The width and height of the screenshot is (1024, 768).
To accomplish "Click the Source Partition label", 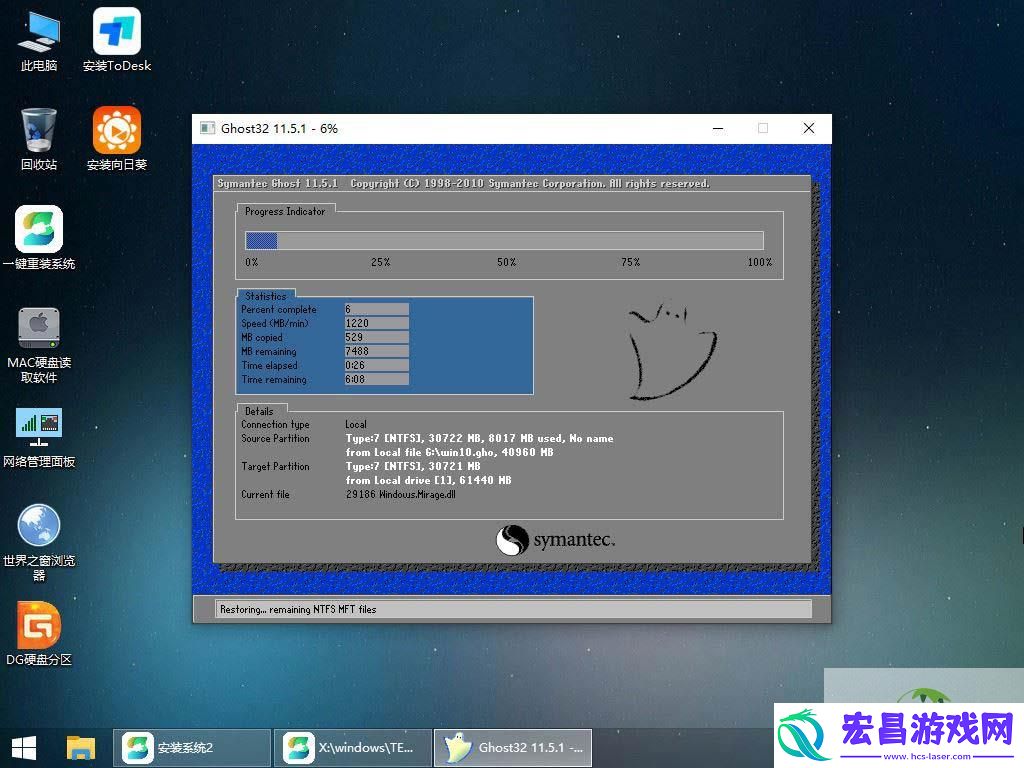I will click(276, 439).
